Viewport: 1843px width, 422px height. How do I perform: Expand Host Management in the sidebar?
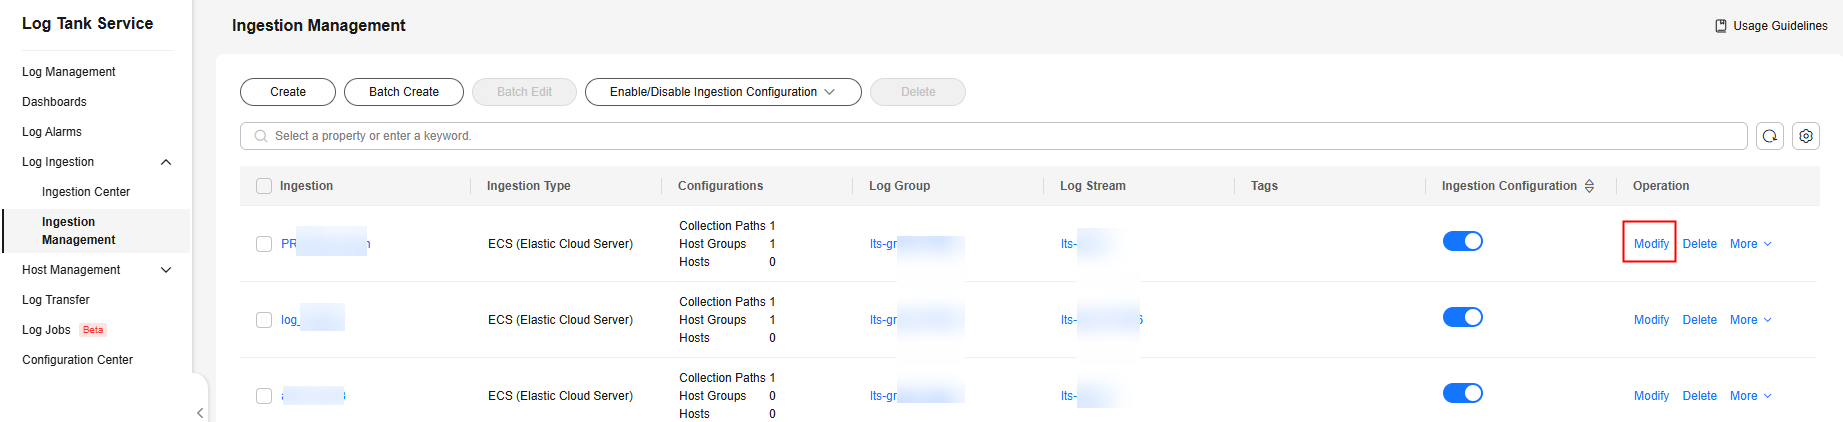point(166,270)
